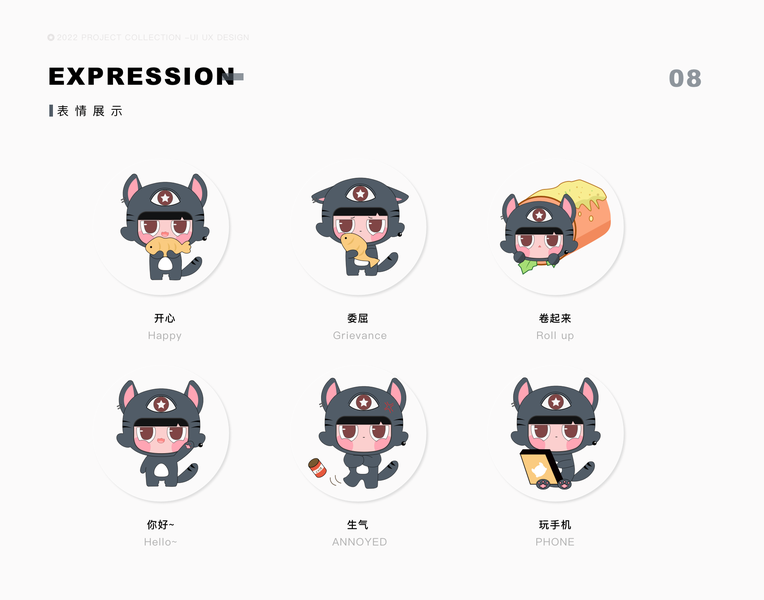This screenshot has height=600, width=764.
Task: Click the Happy cat character holding fish
Action: 164,227
